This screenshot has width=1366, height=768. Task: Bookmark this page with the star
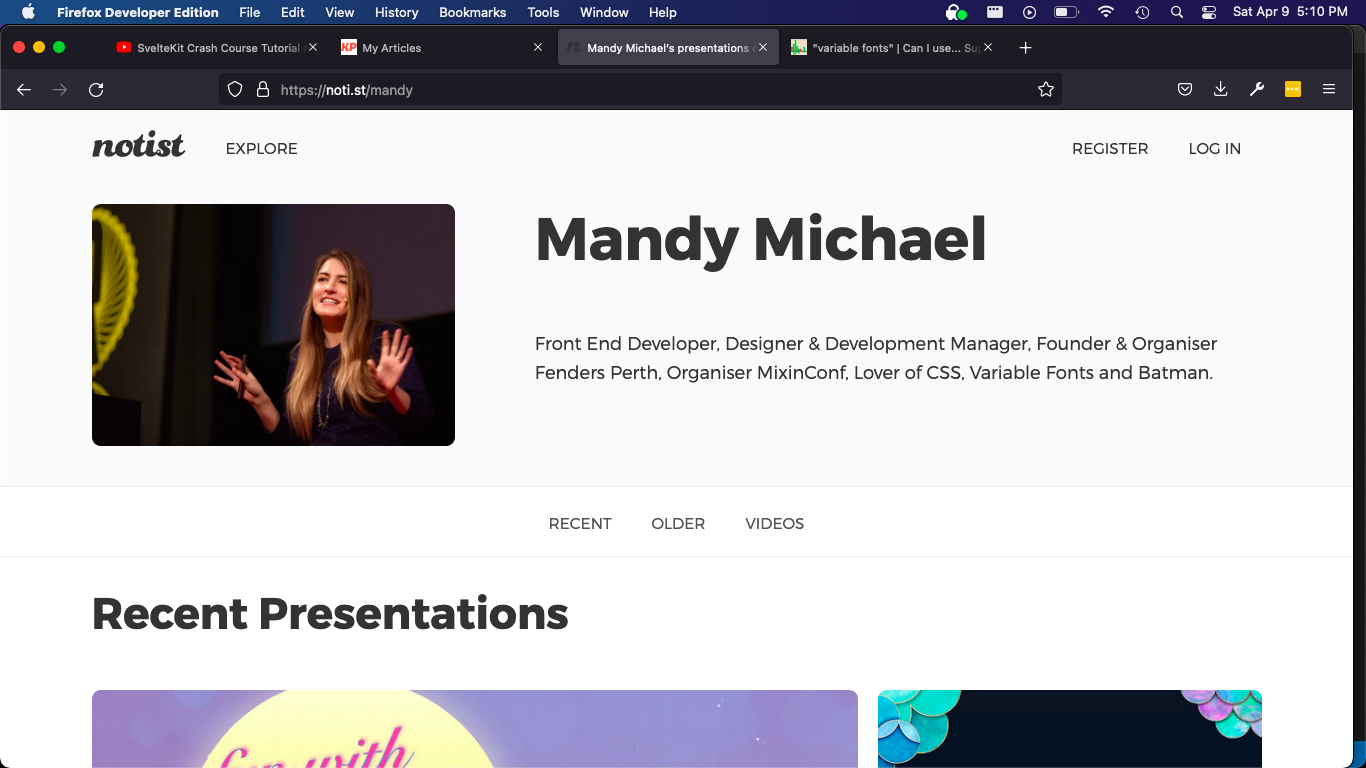(1046, 90)
